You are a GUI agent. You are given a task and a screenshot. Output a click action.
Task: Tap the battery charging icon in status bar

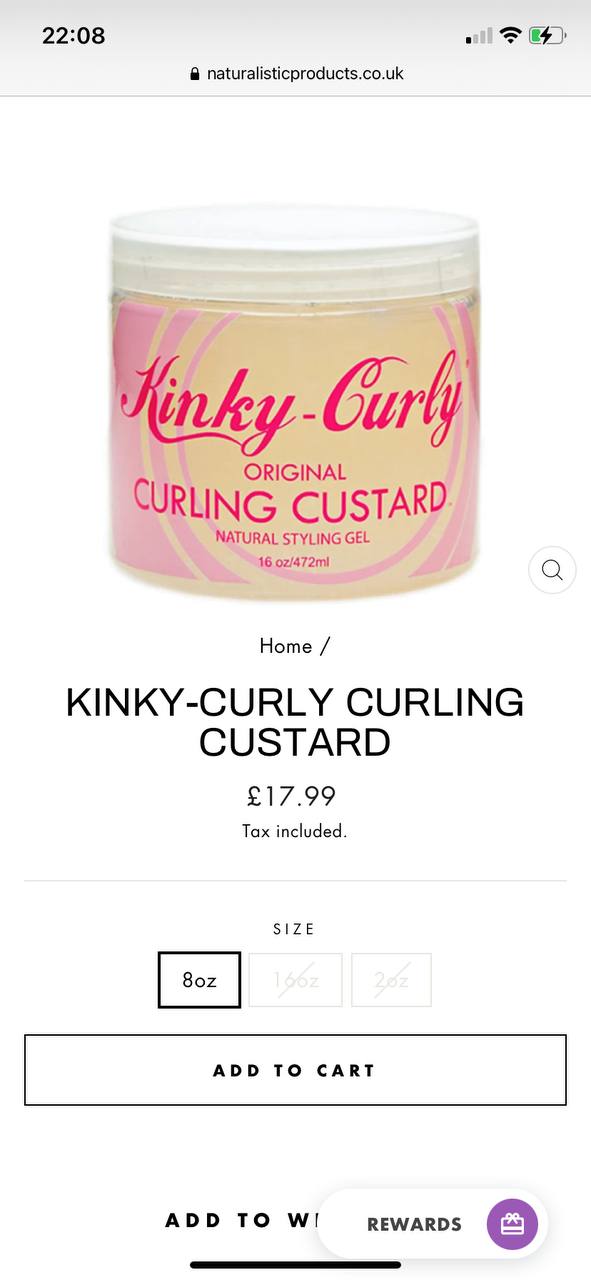coord(548,36)
